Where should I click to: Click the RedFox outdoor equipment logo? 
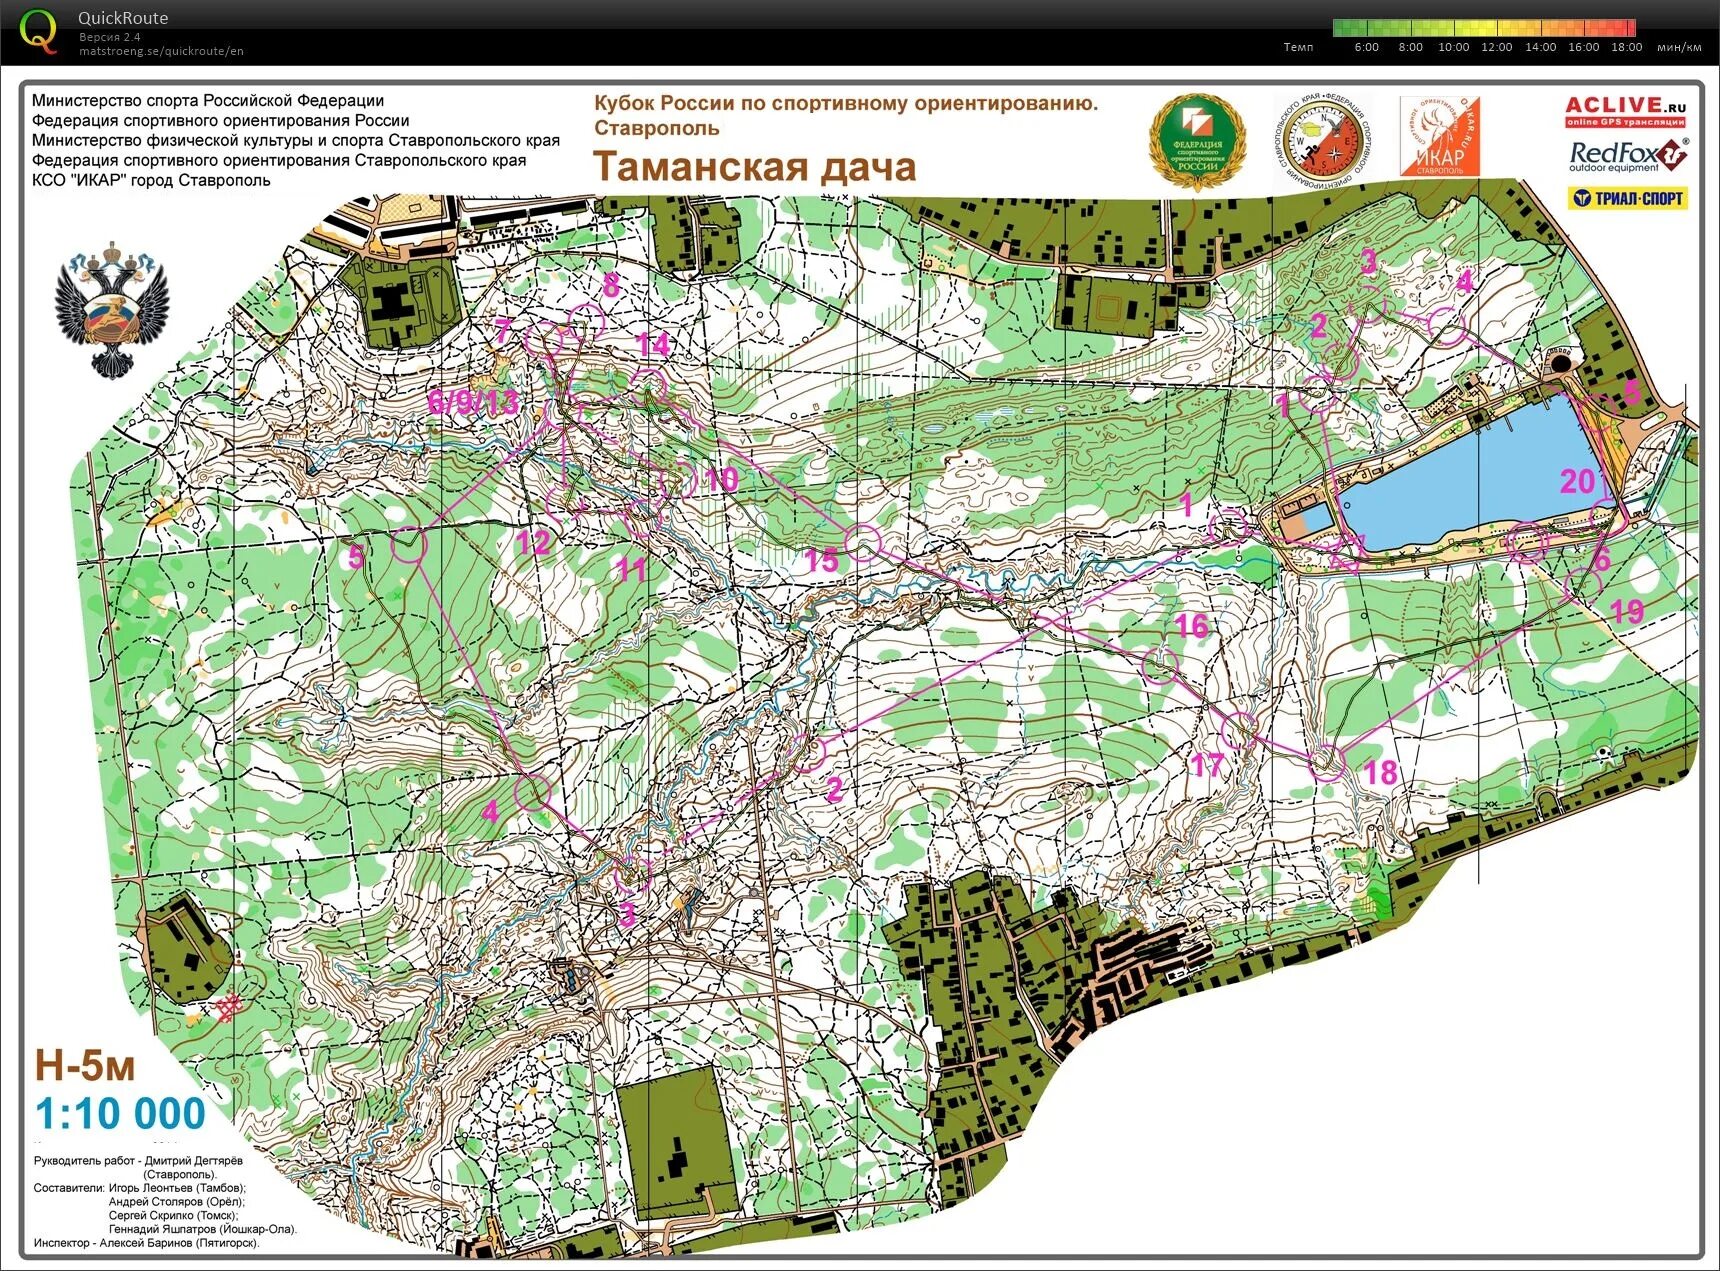(x=1628, y=156)
